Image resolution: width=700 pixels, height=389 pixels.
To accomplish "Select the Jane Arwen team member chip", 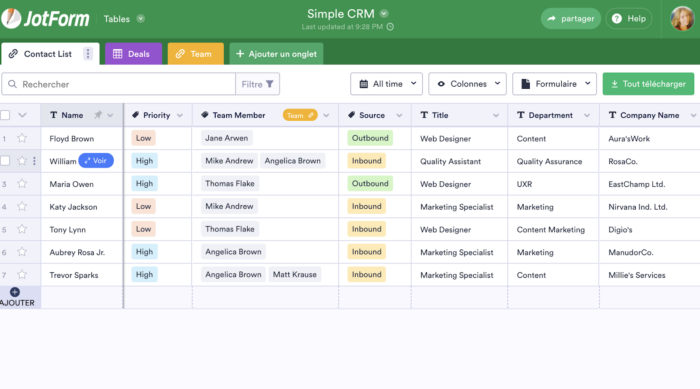I will (x=226, y=138).
